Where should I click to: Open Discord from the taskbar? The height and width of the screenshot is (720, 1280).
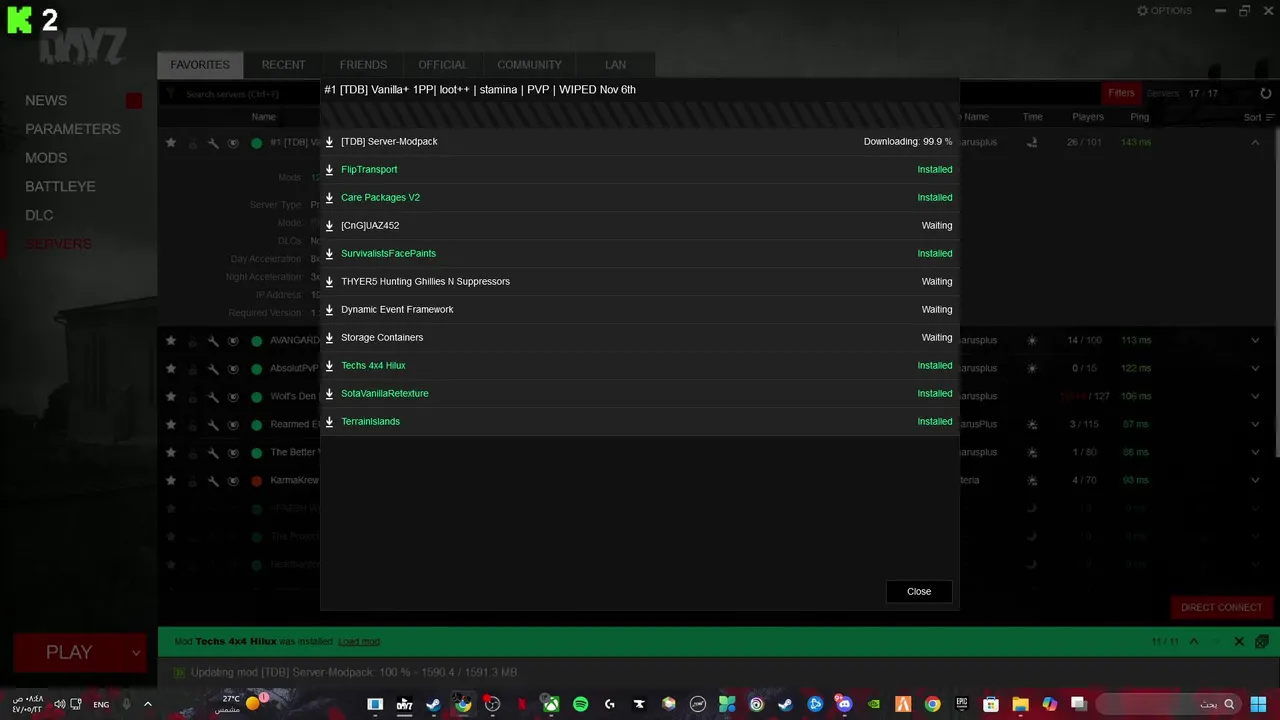click(x=844, y=704)
